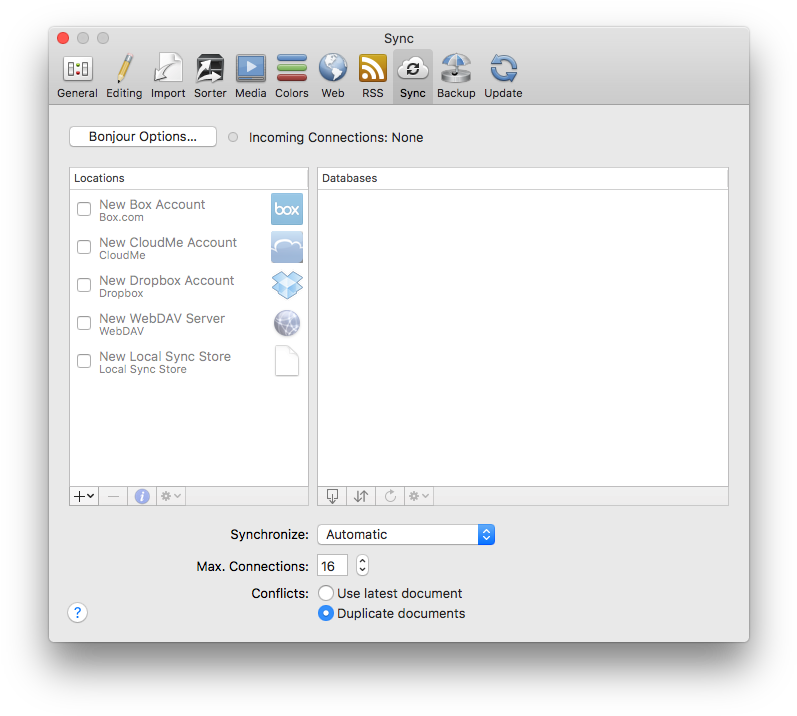Screen dimensions: 797x716
Task: Open the General preferences pane
Action: click(x=77, y=76)
